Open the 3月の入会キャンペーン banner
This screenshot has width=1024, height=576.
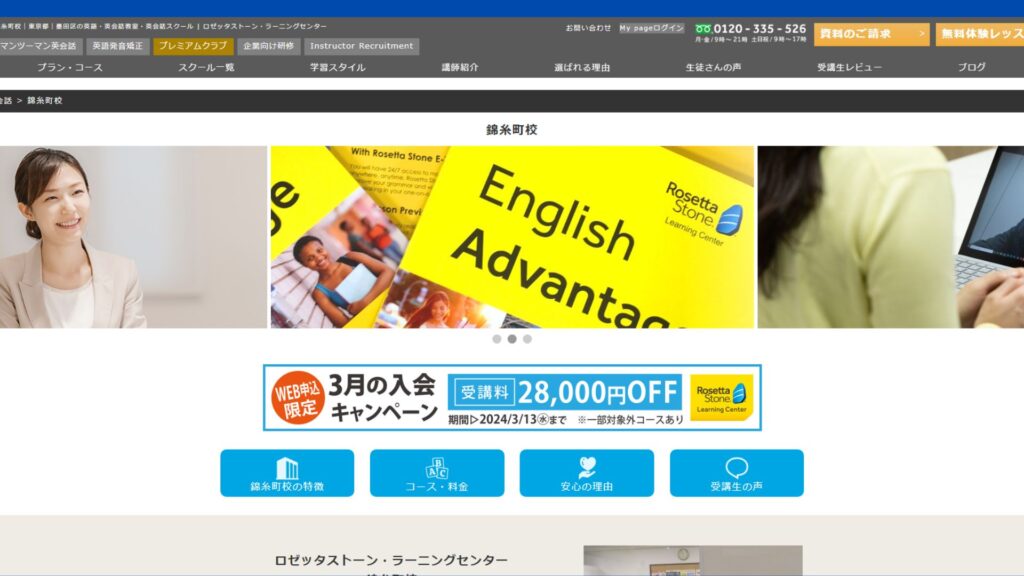512,398
